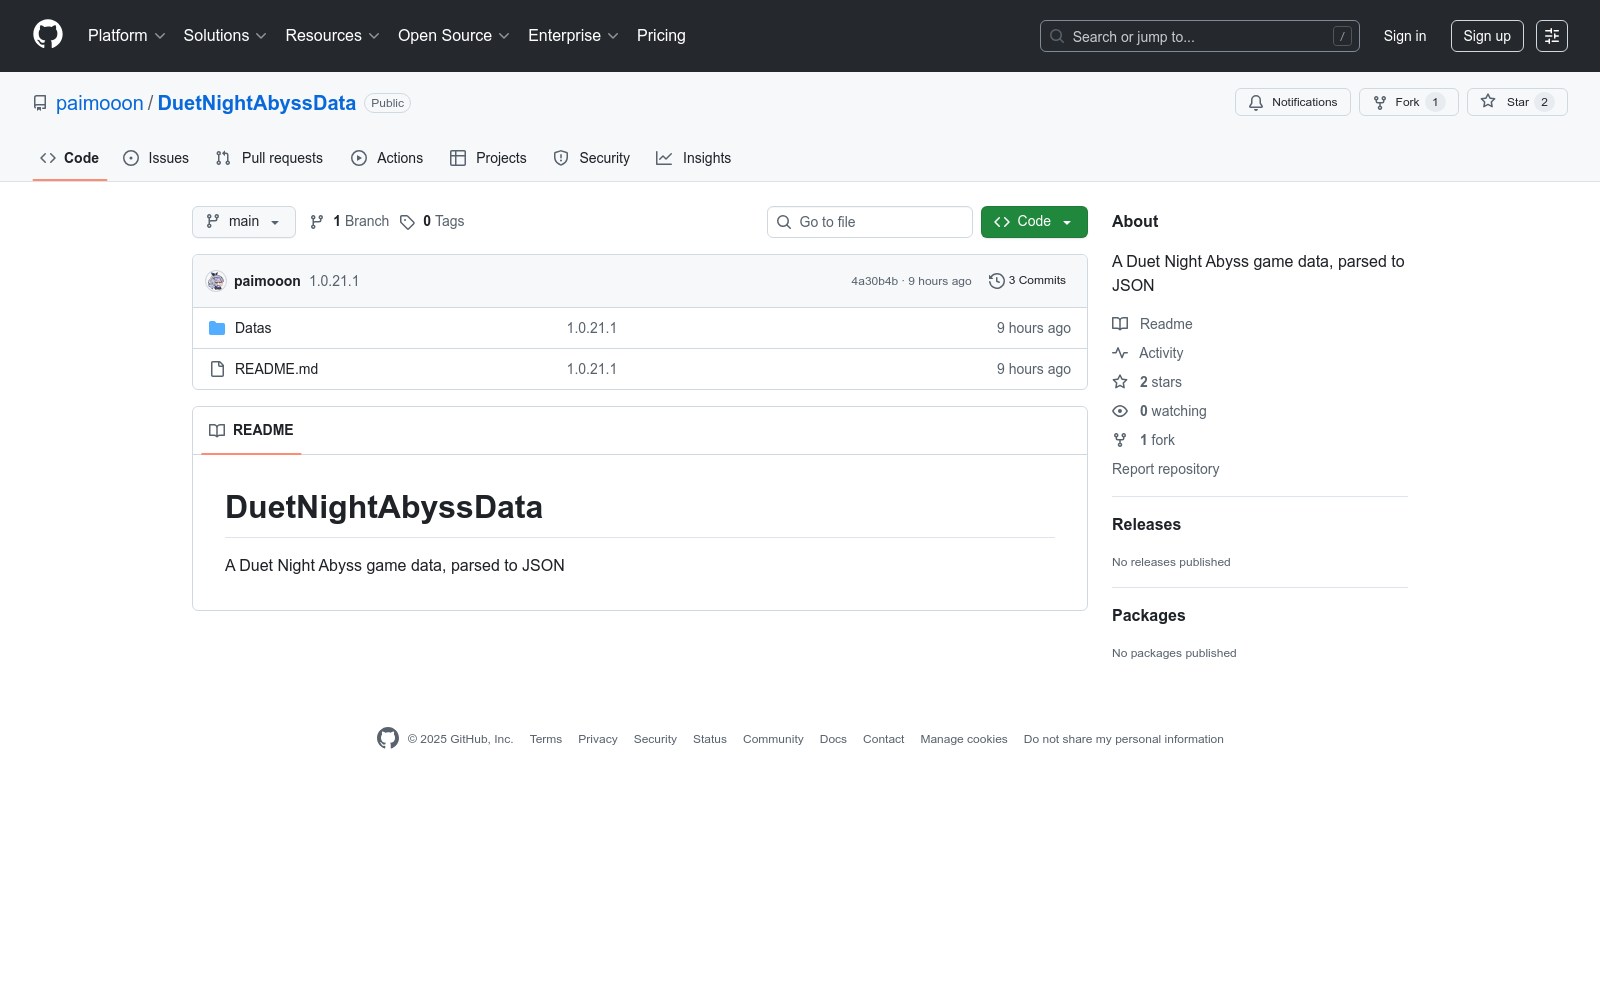Open paimooon author link in commit row
This screenshot has width=1600, height=1000.
point(267,281)
